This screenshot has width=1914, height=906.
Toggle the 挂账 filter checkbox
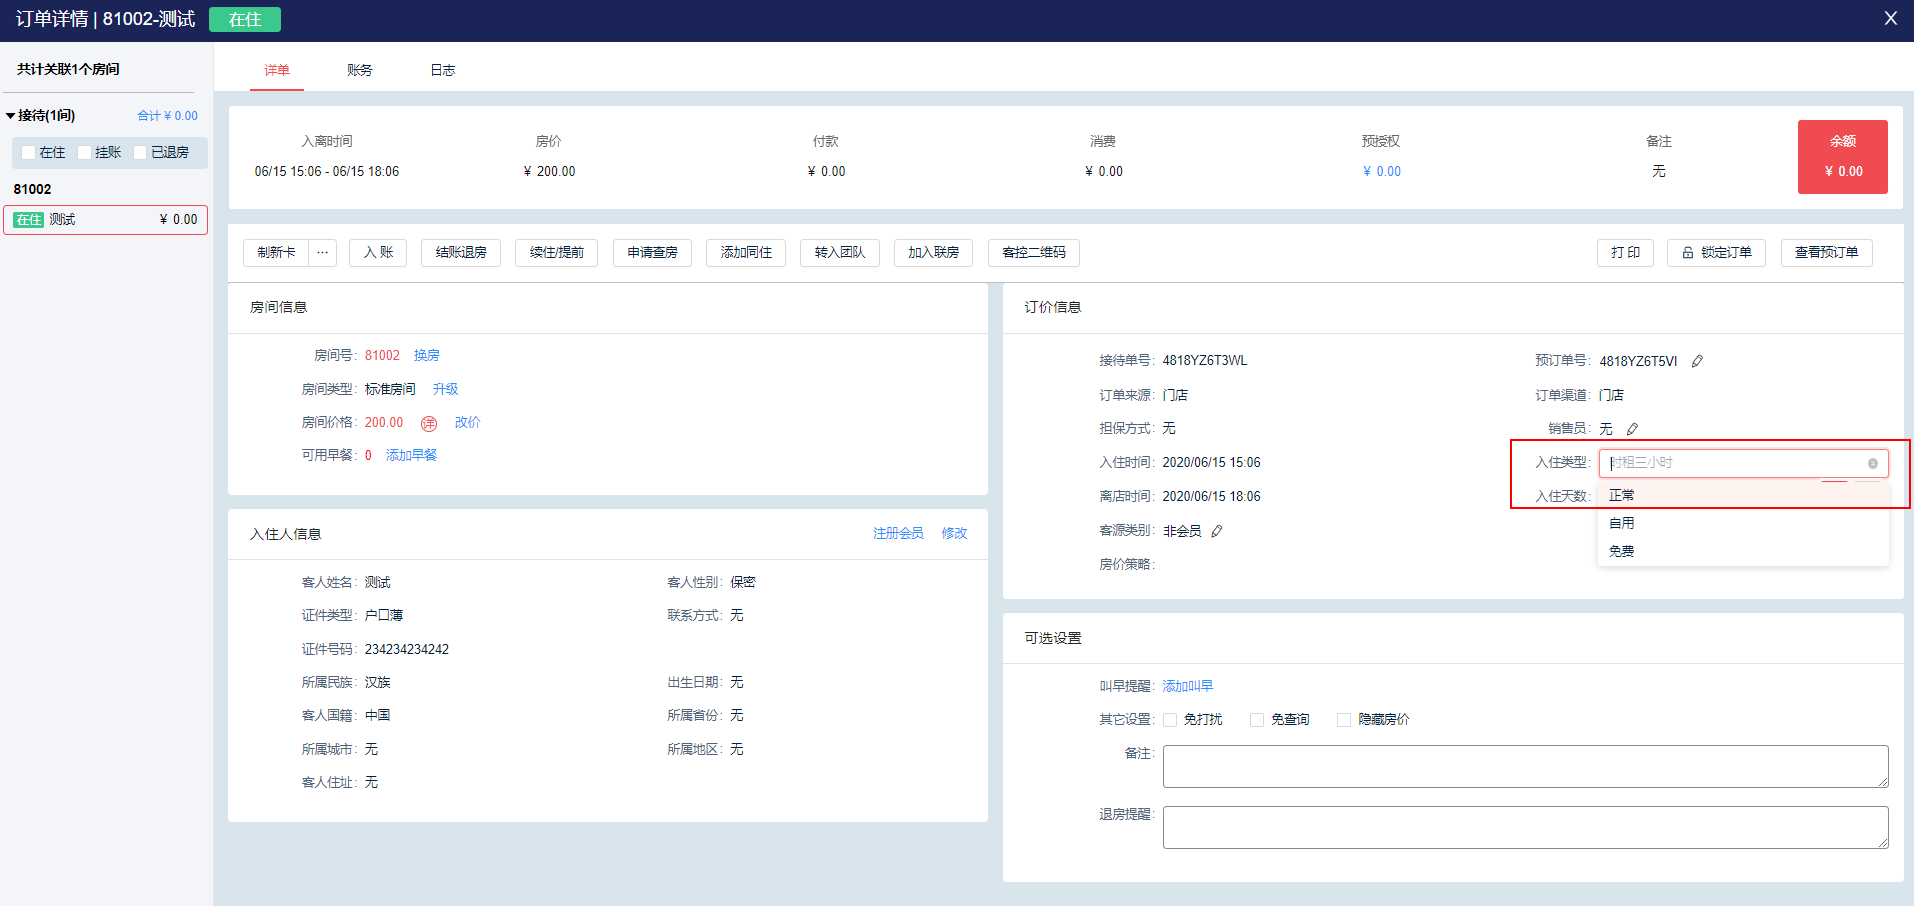click(85, 152)
